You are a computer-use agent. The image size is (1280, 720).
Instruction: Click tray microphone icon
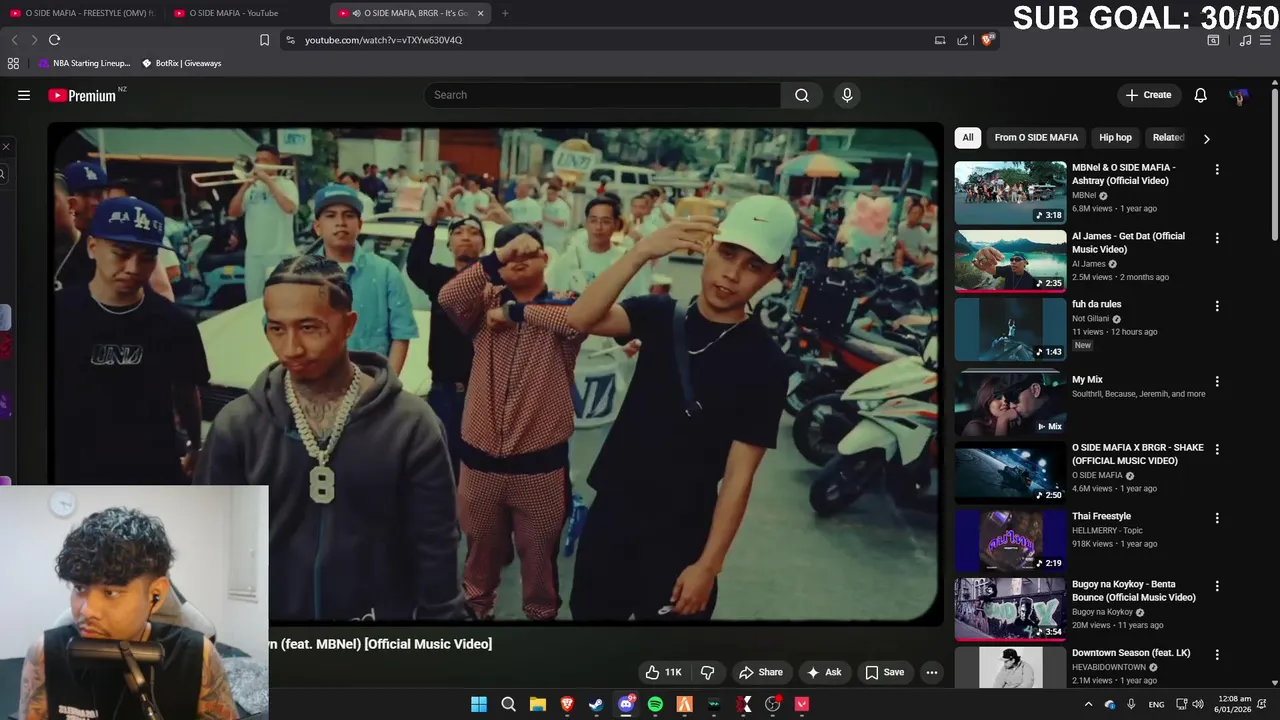point(1131,704)
